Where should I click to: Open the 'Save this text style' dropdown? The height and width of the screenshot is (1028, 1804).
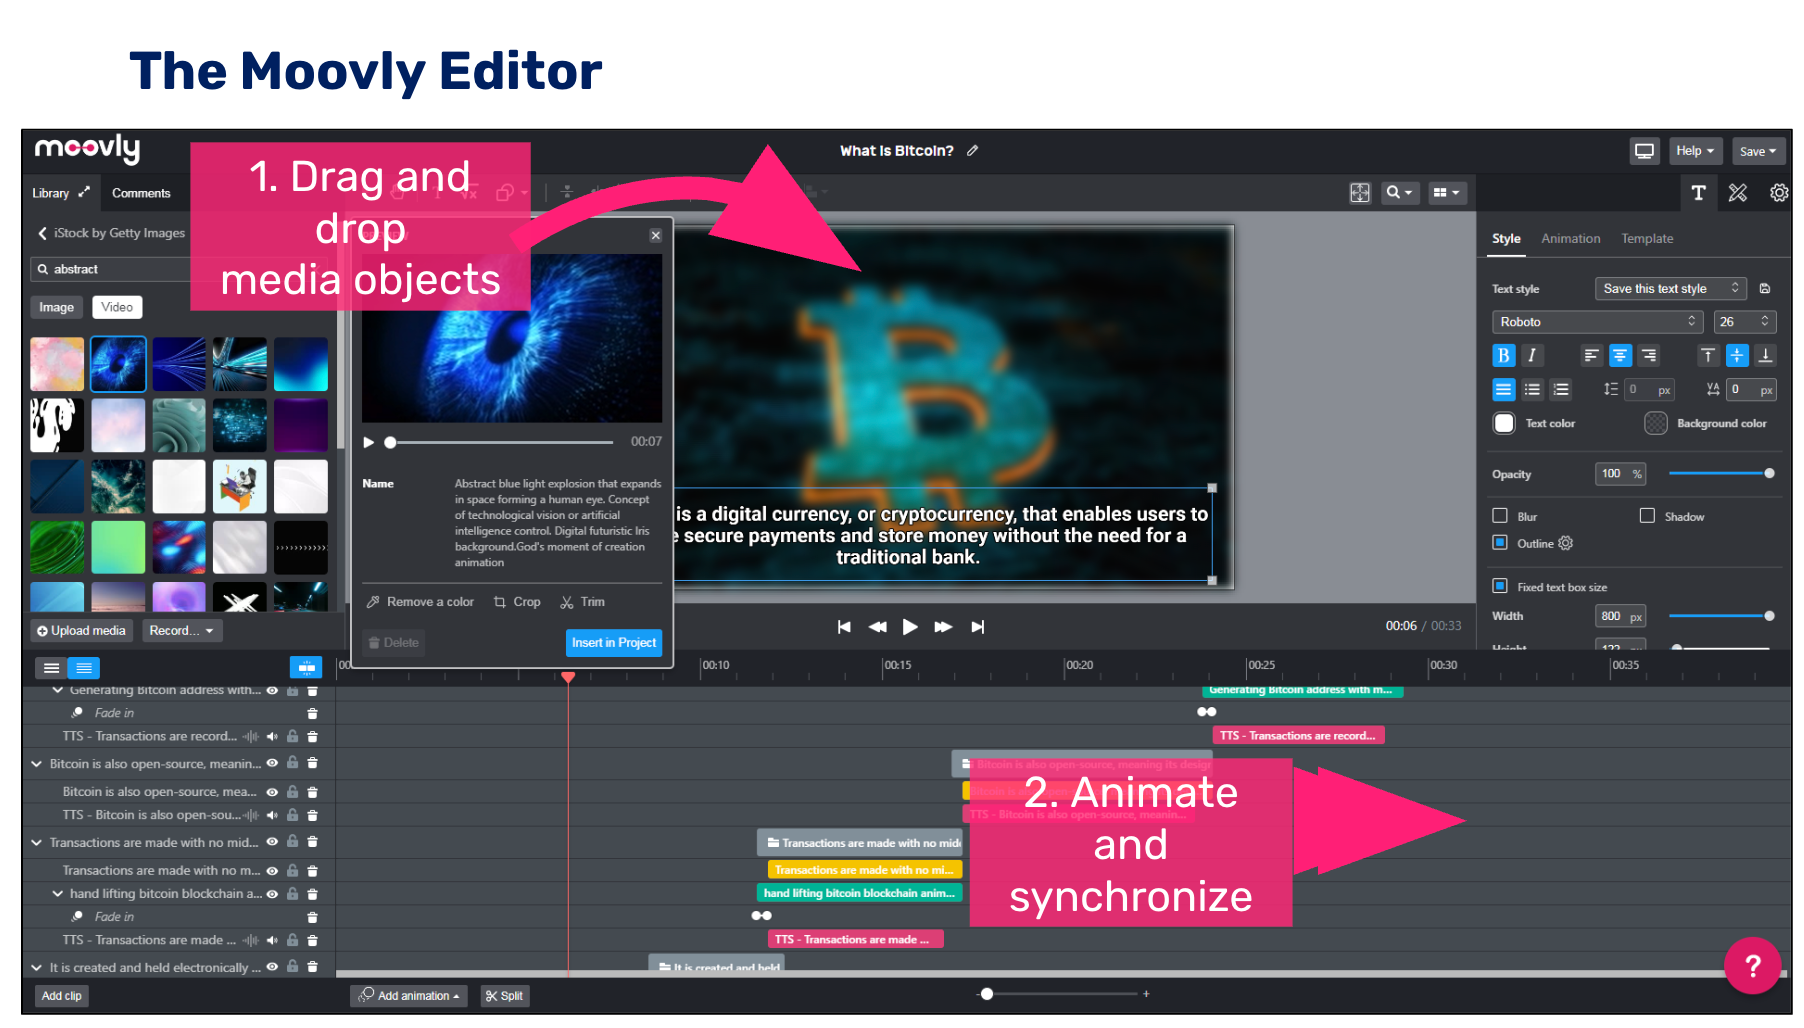(x=1671, y=289)
